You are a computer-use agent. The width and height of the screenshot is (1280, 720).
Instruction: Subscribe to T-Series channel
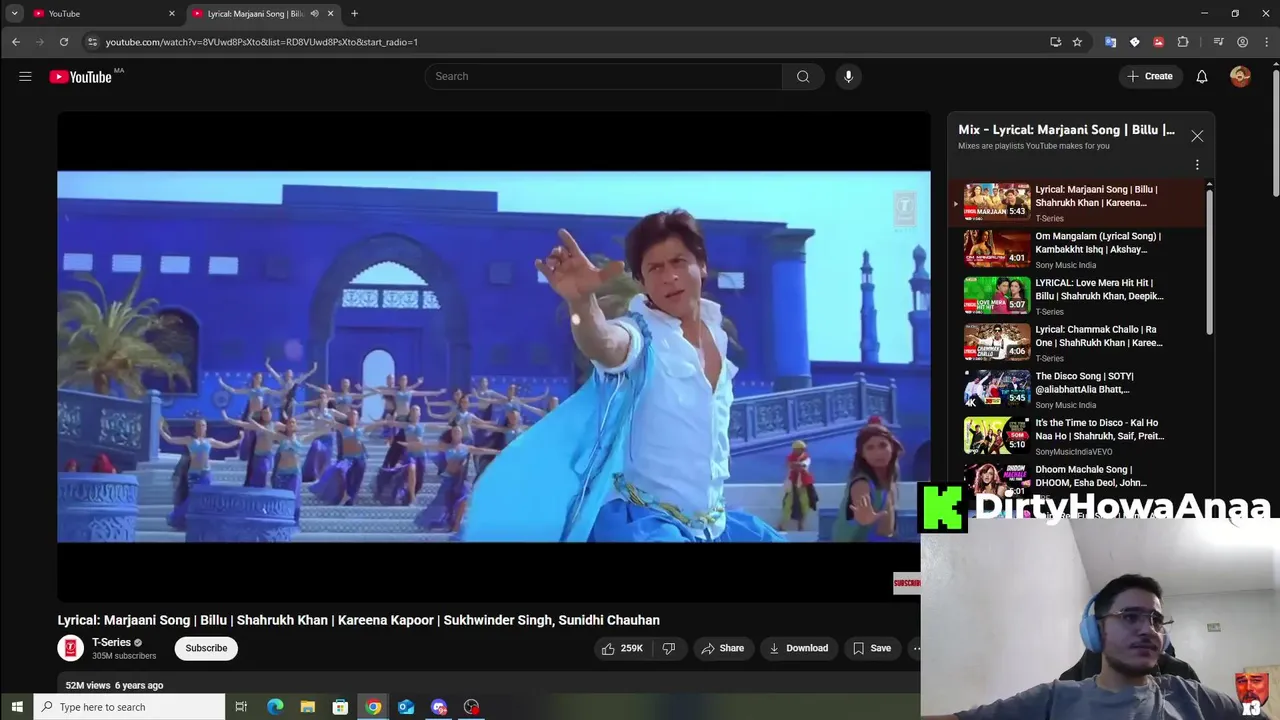[x=206, y=648]
